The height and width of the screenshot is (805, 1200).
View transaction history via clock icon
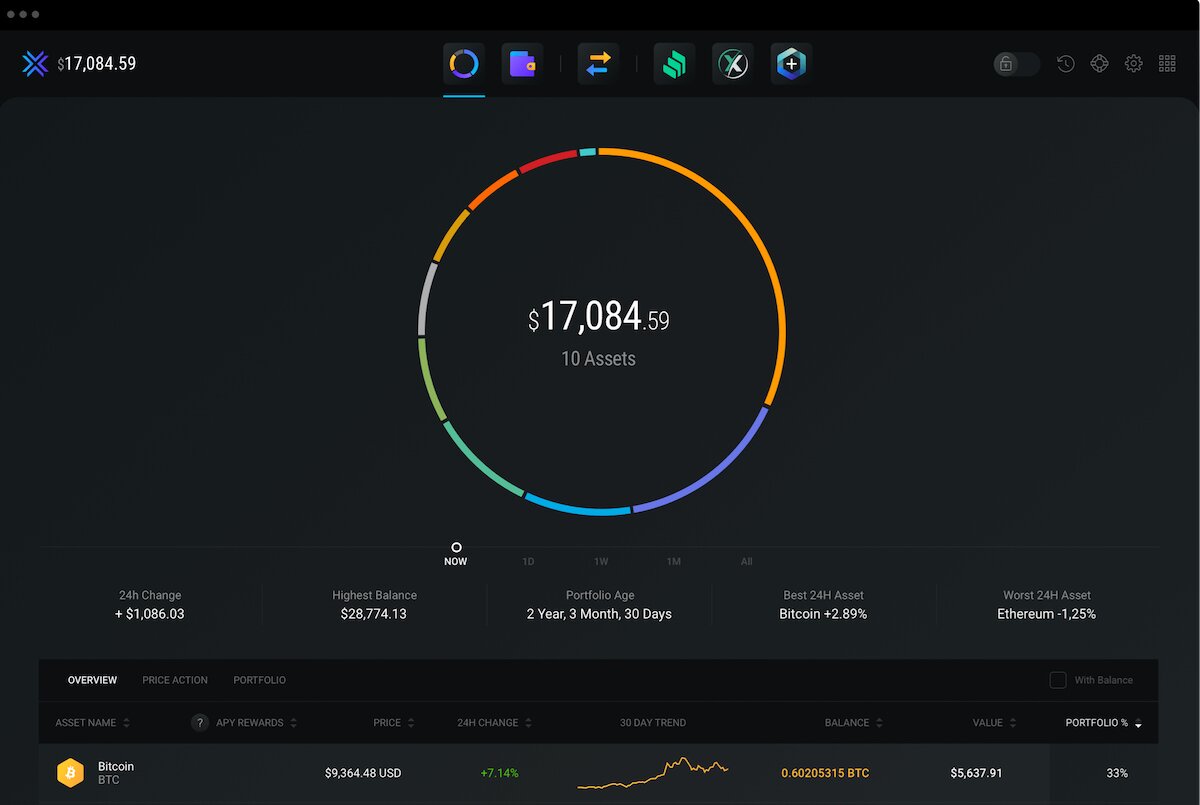1065,63
